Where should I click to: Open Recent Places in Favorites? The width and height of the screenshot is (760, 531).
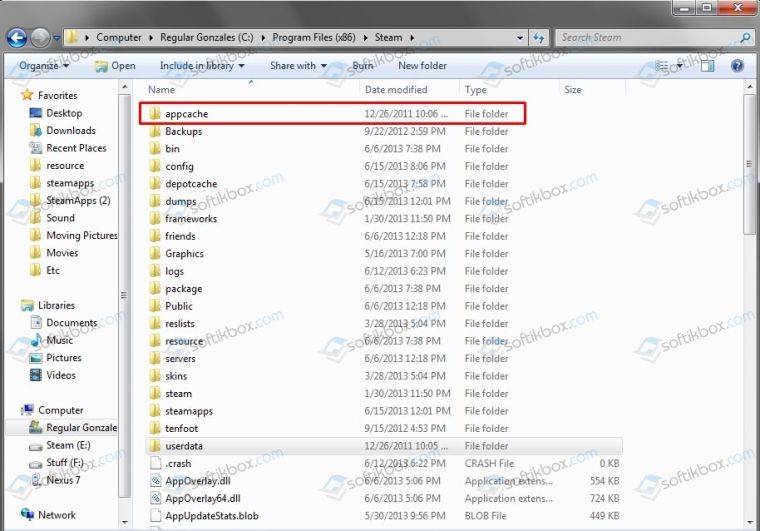68,148
